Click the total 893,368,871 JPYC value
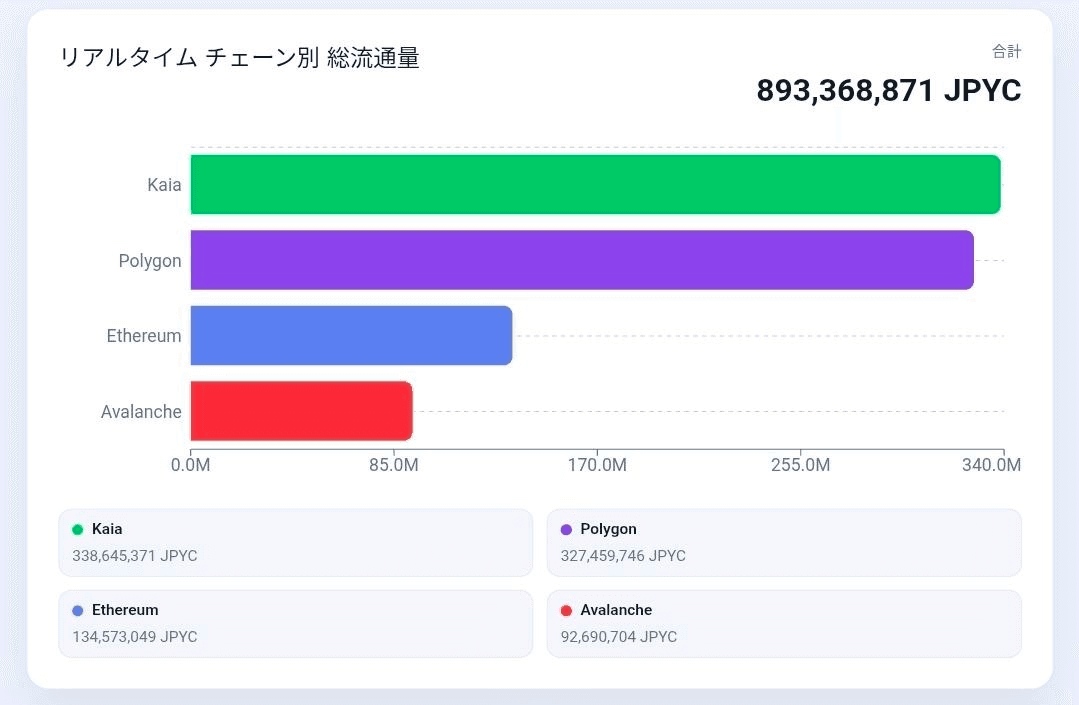 tap(888, 91)
